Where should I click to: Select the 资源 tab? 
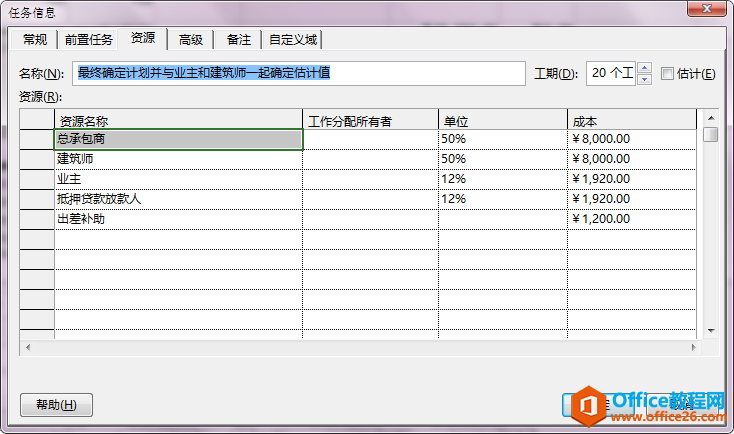(x=142, y=38)
